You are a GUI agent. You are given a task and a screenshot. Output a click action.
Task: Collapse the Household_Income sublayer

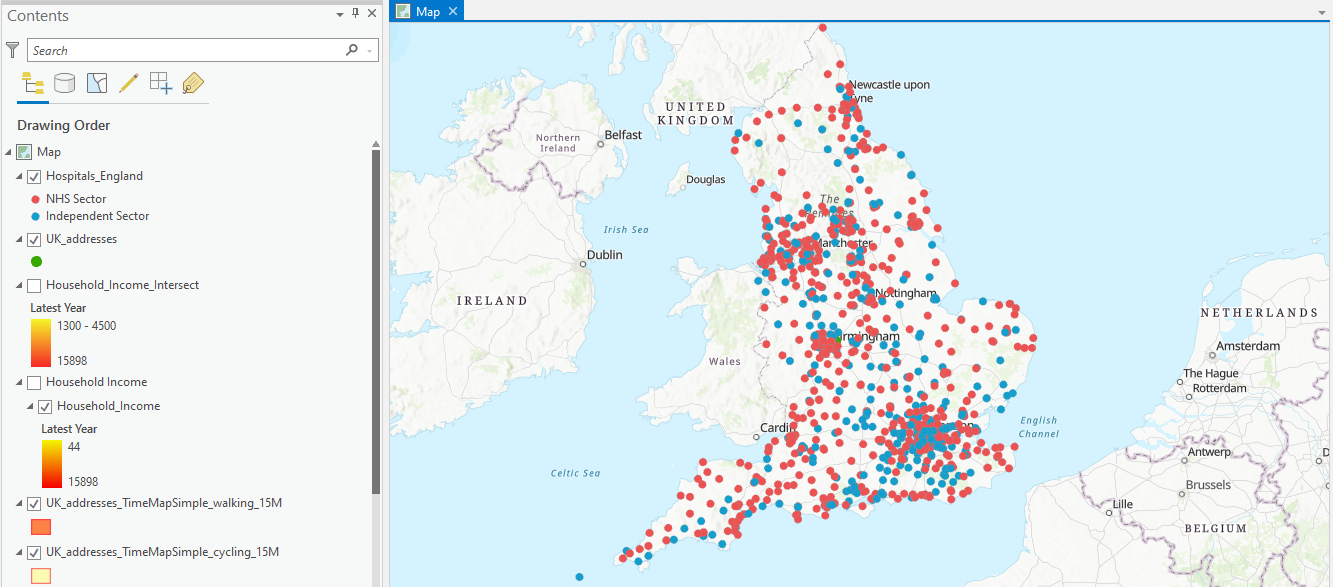[31, 407]
